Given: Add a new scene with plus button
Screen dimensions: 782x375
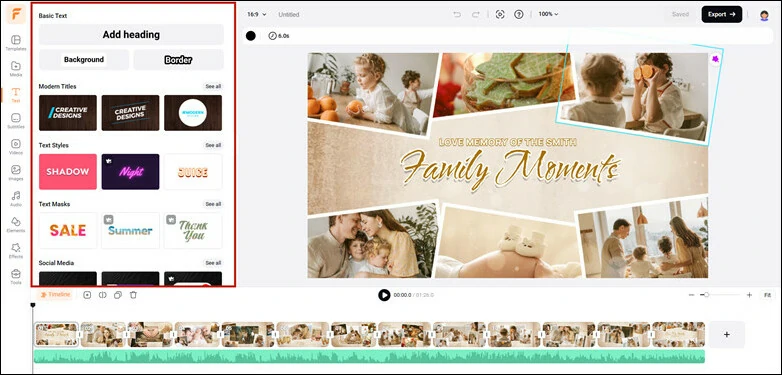Looking at the screenshot, I should (x=727, y=334).
